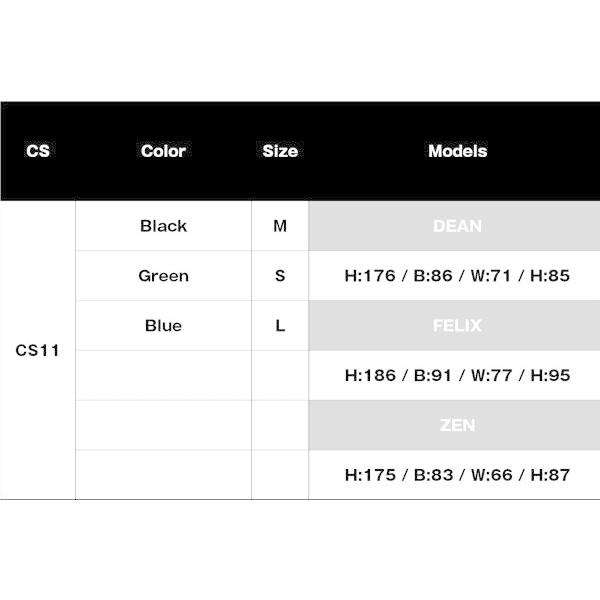Viewport: 600px width, 600px height.
Task: Select the CS11 product code cell
Action: [38, 351]
